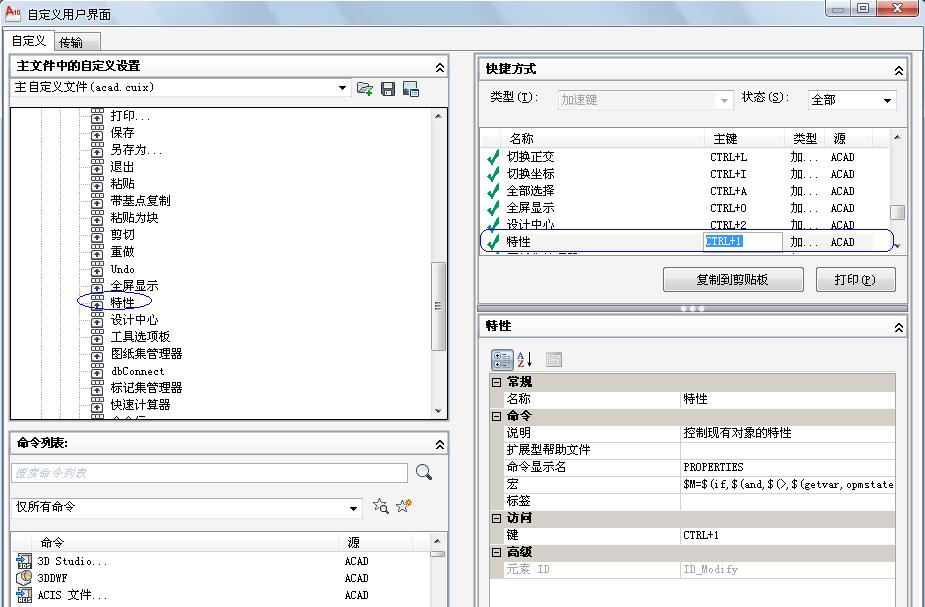Click the icon beside Undo tree item
The height and width of the screenshot is (607, 925).
coord(97,269)
